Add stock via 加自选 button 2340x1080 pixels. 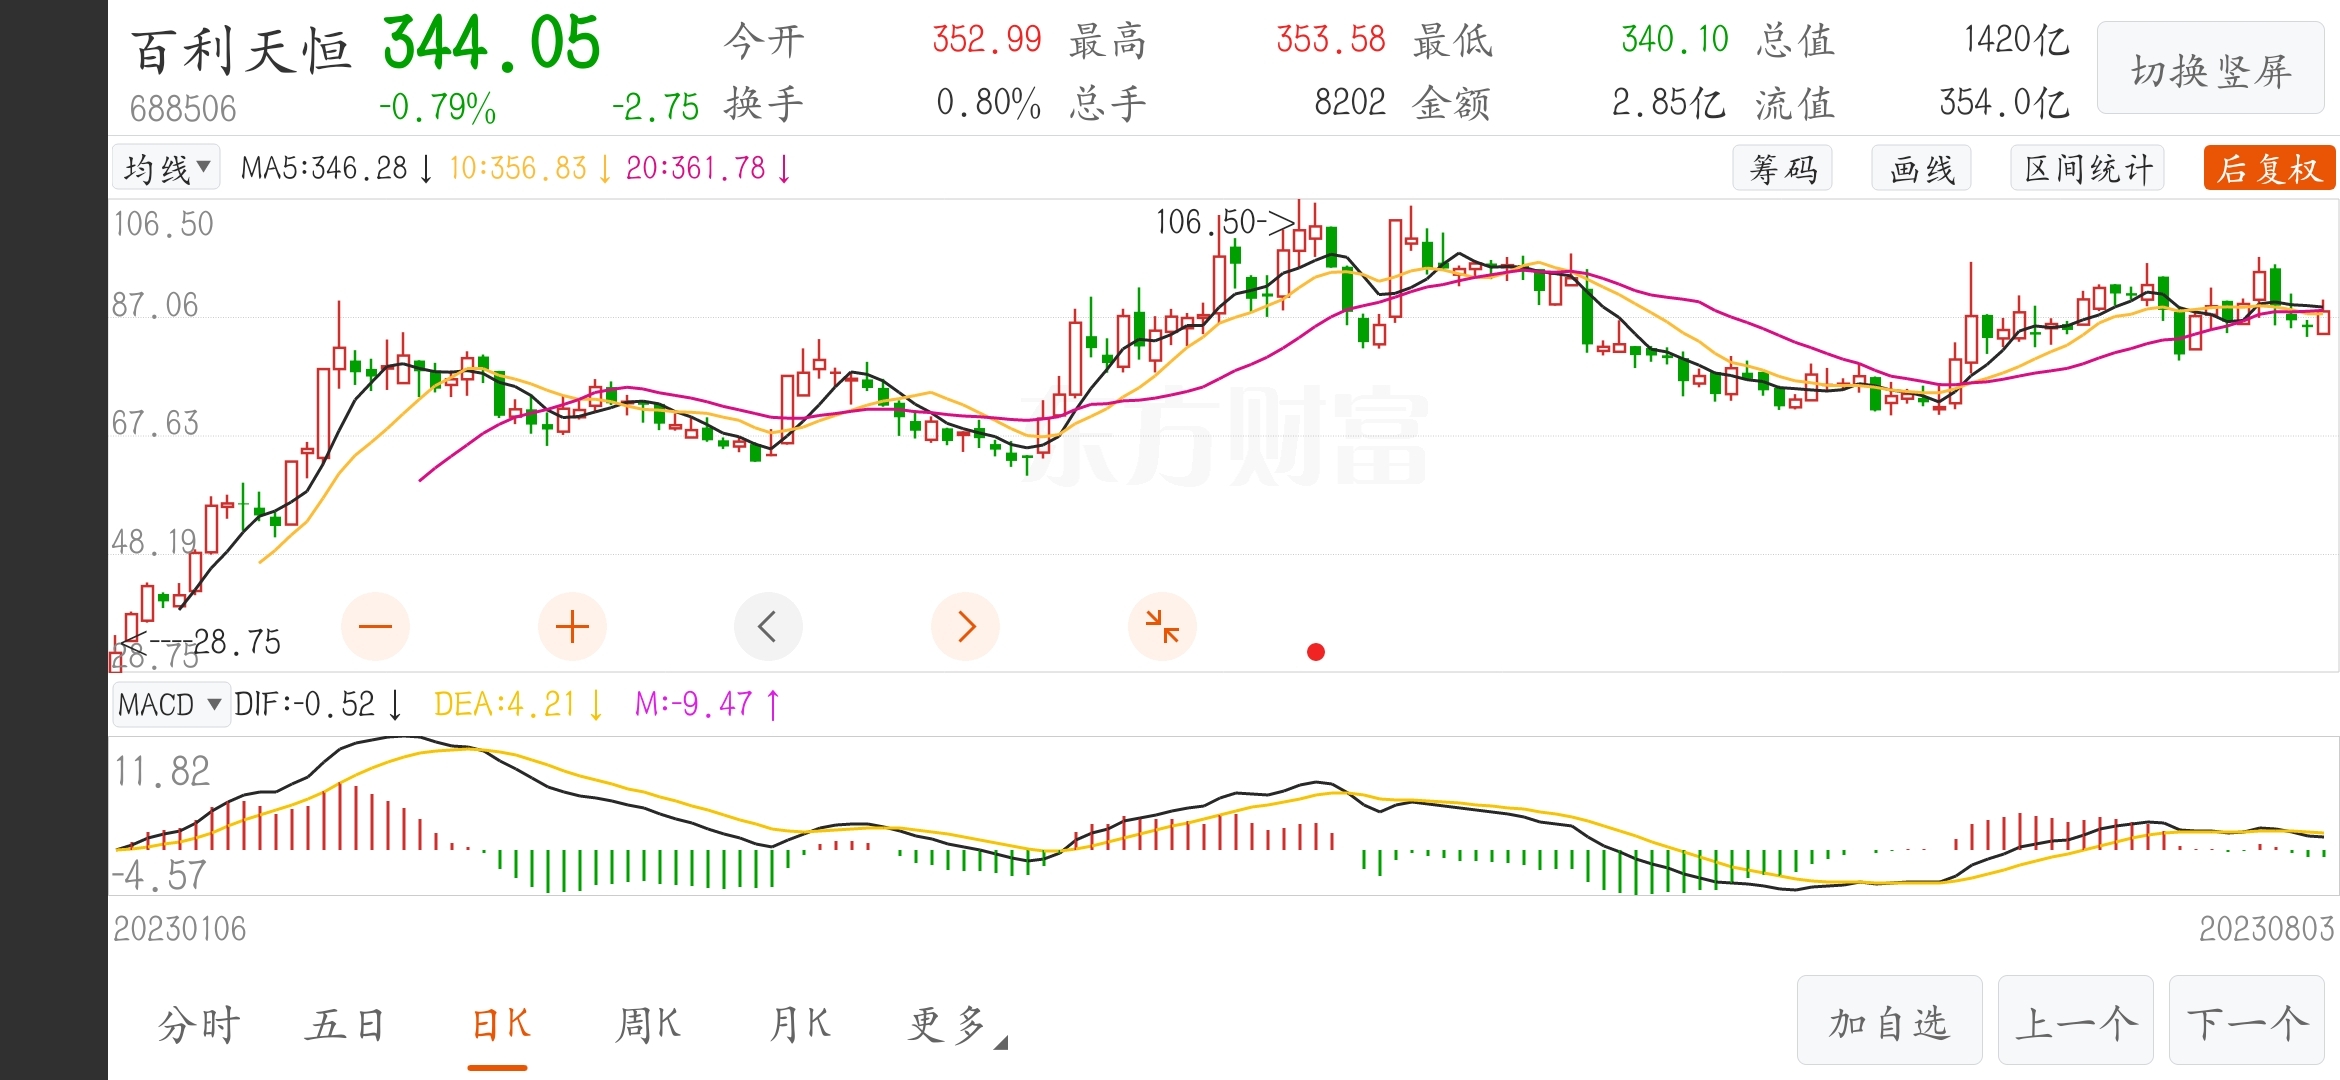1889,1022
